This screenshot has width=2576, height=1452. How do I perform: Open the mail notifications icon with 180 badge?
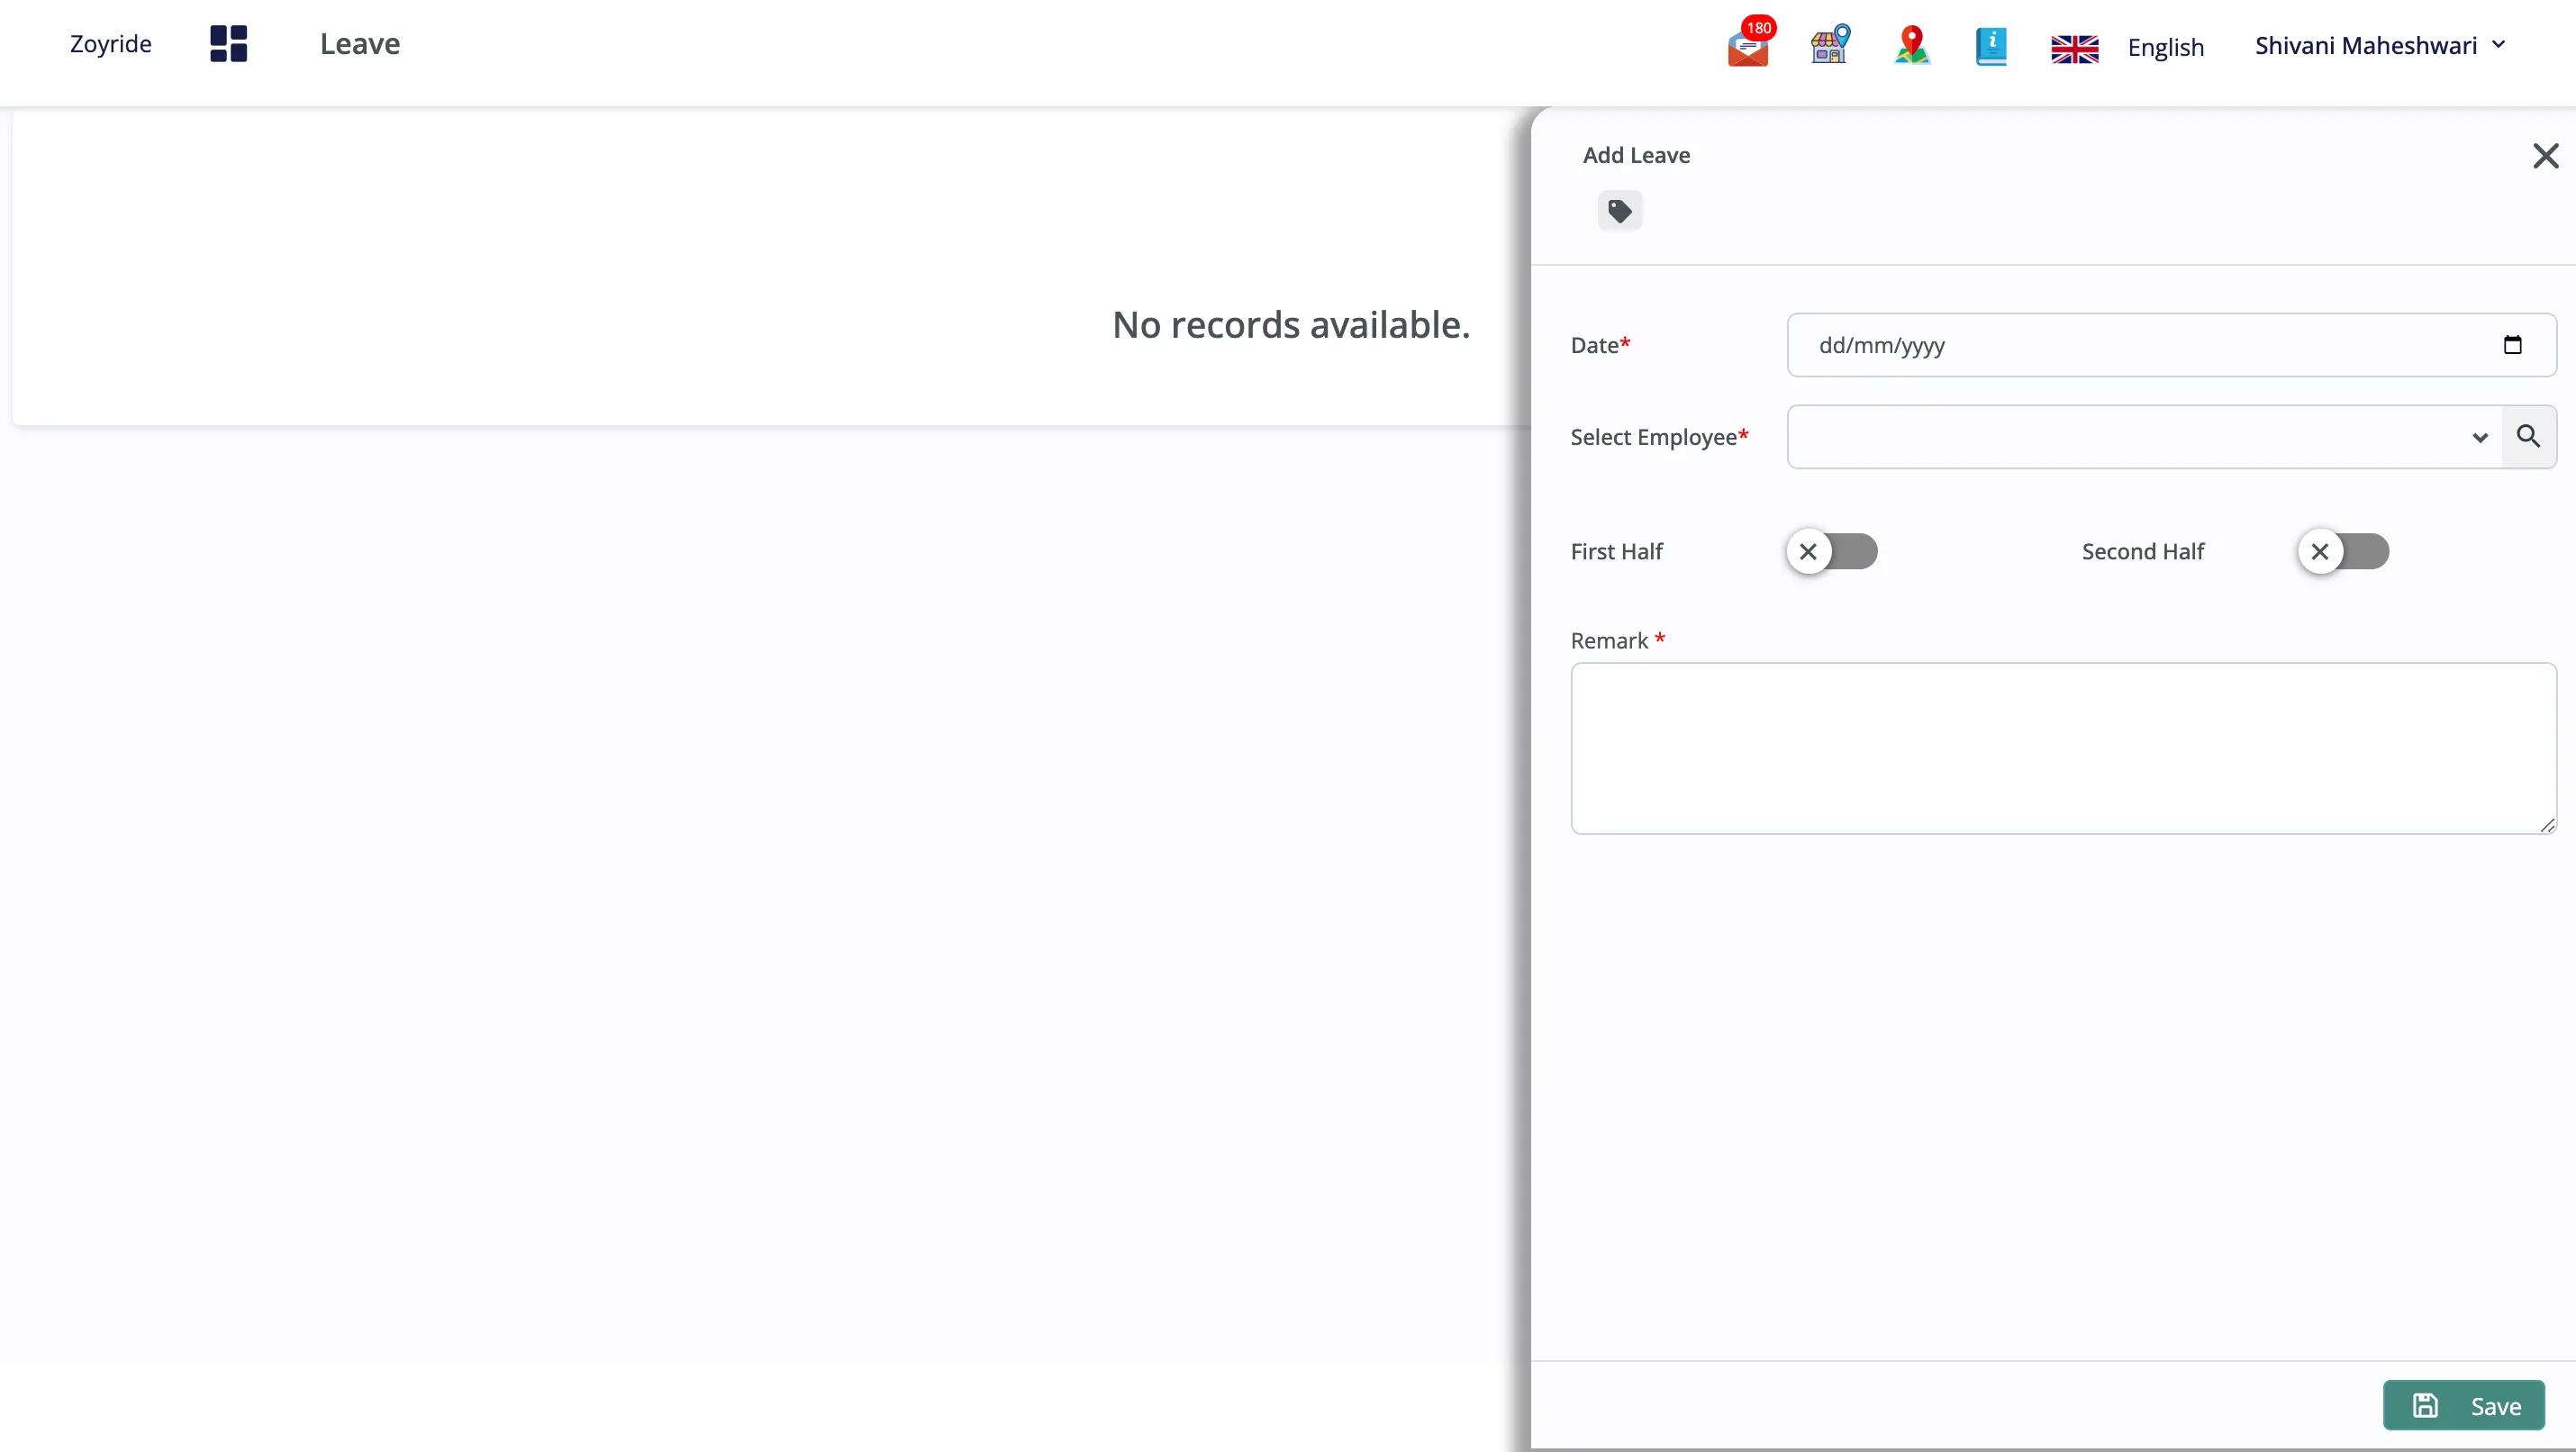click(1750, 43)
